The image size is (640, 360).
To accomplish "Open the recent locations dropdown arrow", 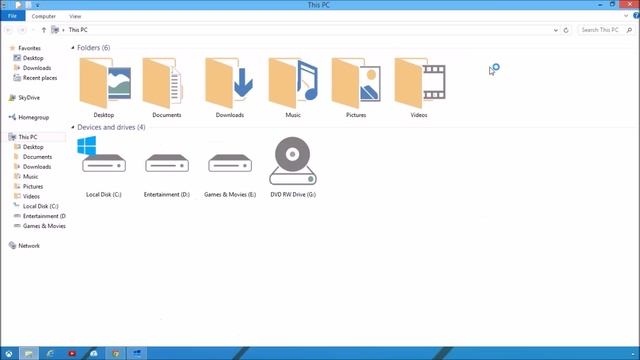I will pyautogui.click(x=33, y=30).
